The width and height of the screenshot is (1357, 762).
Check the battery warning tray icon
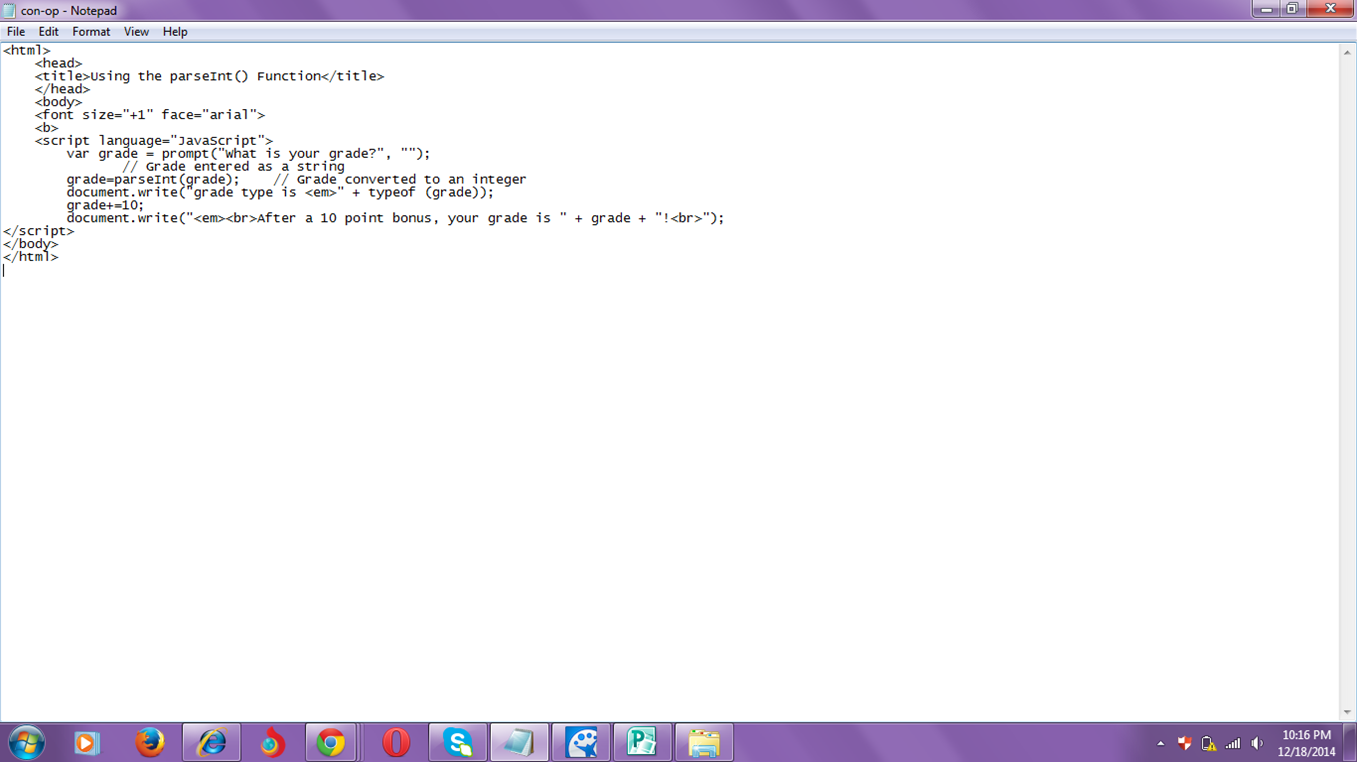[x=1208, y=743]
